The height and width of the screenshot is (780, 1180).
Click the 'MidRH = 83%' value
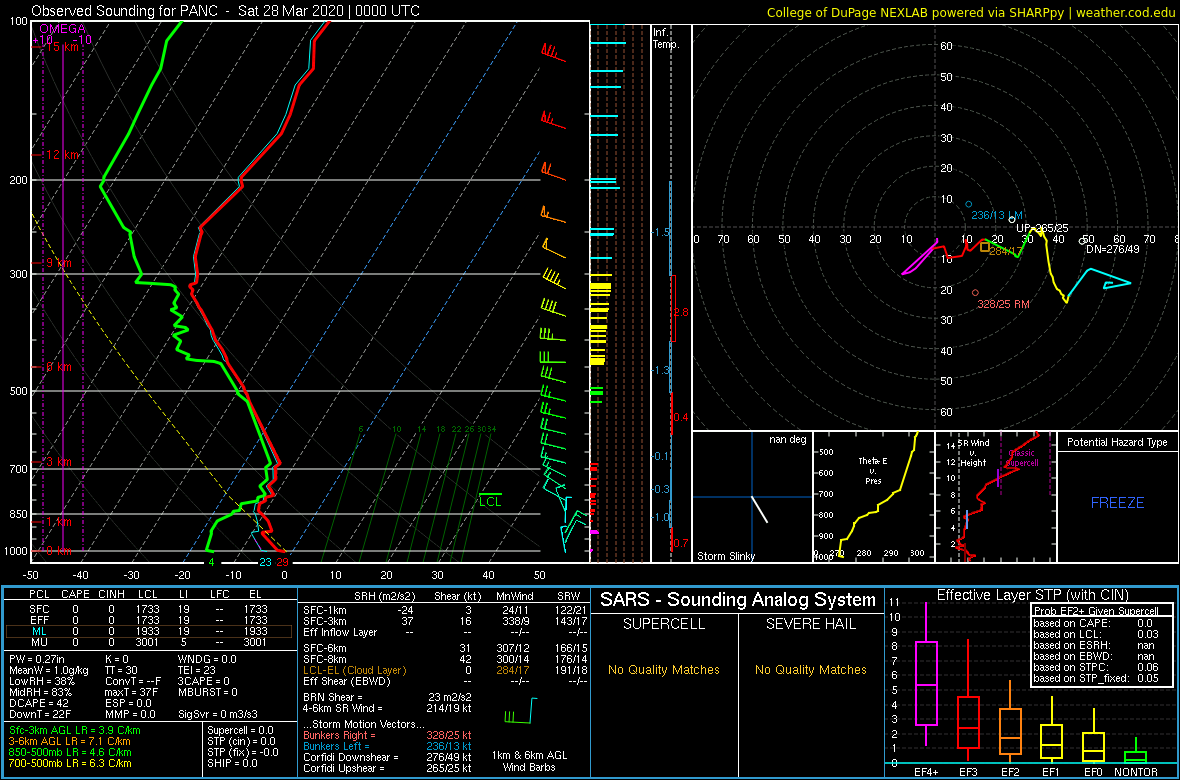tap(41, 691)
